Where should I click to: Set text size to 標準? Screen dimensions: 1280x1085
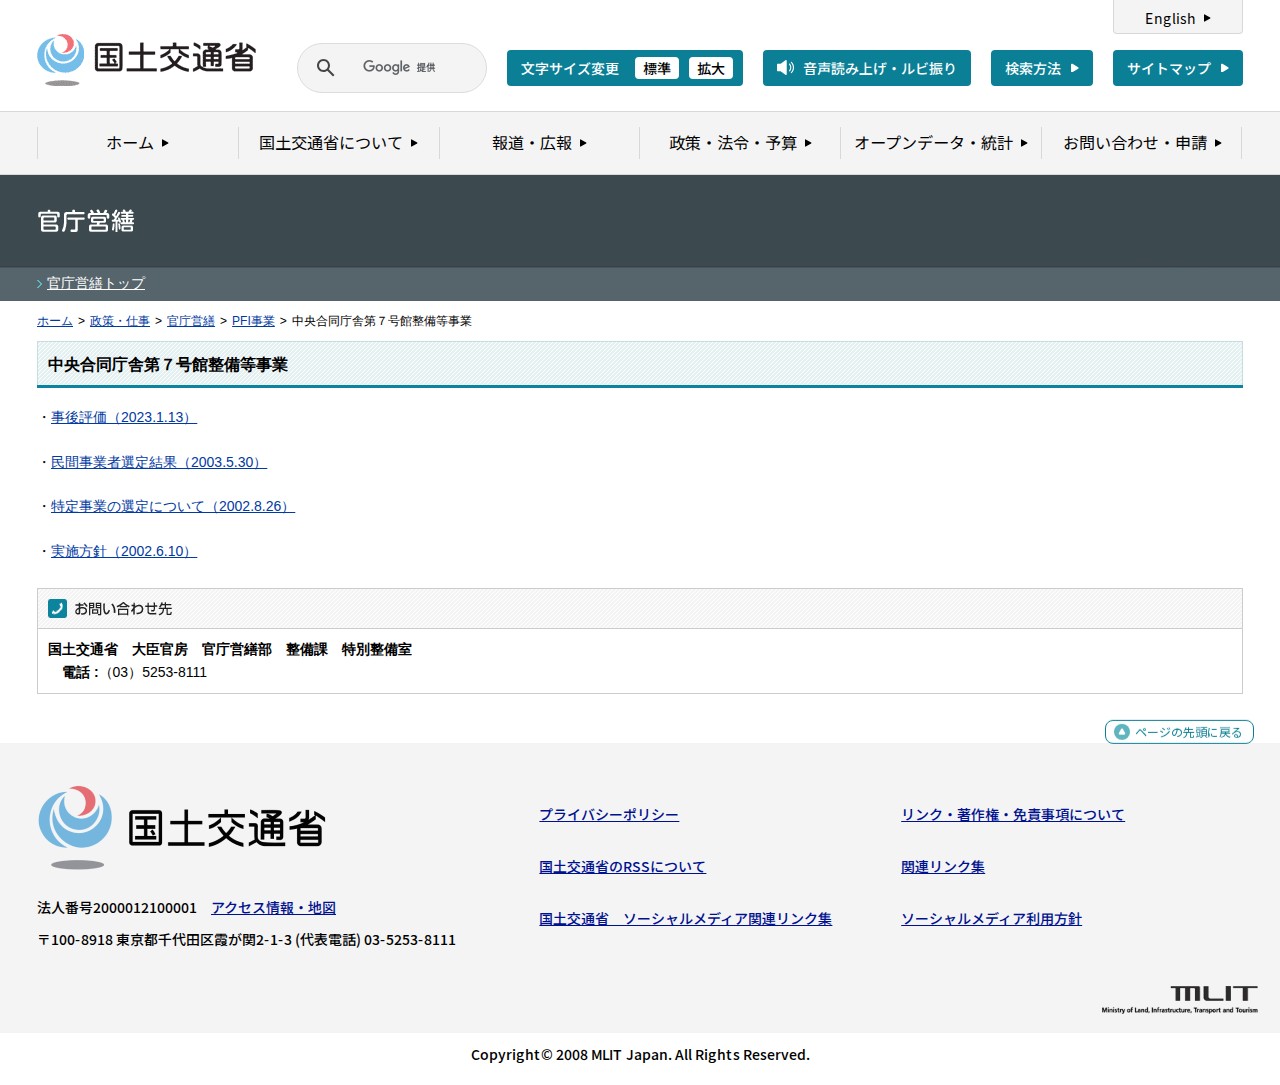(656, 68)
